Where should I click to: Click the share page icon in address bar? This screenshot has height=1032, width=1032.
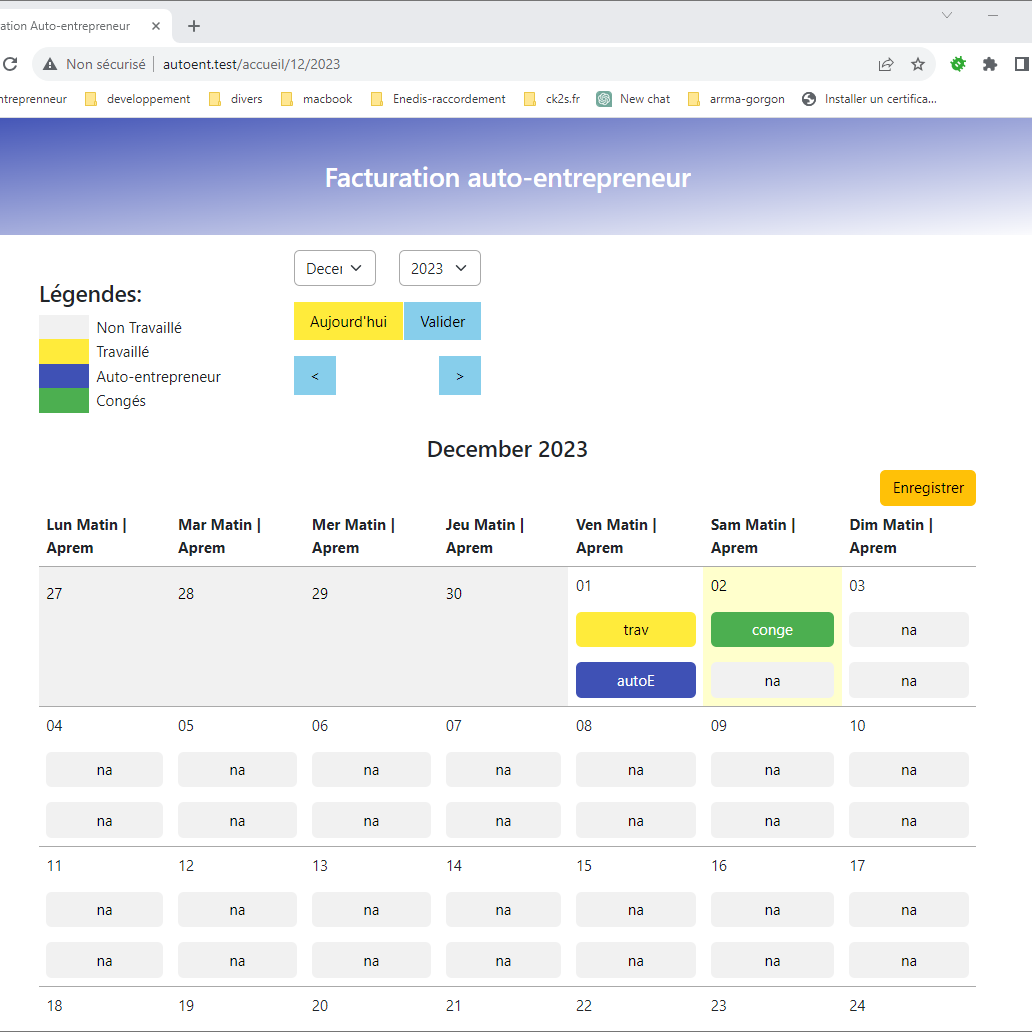pyautogui.click(x=885, y=64)
